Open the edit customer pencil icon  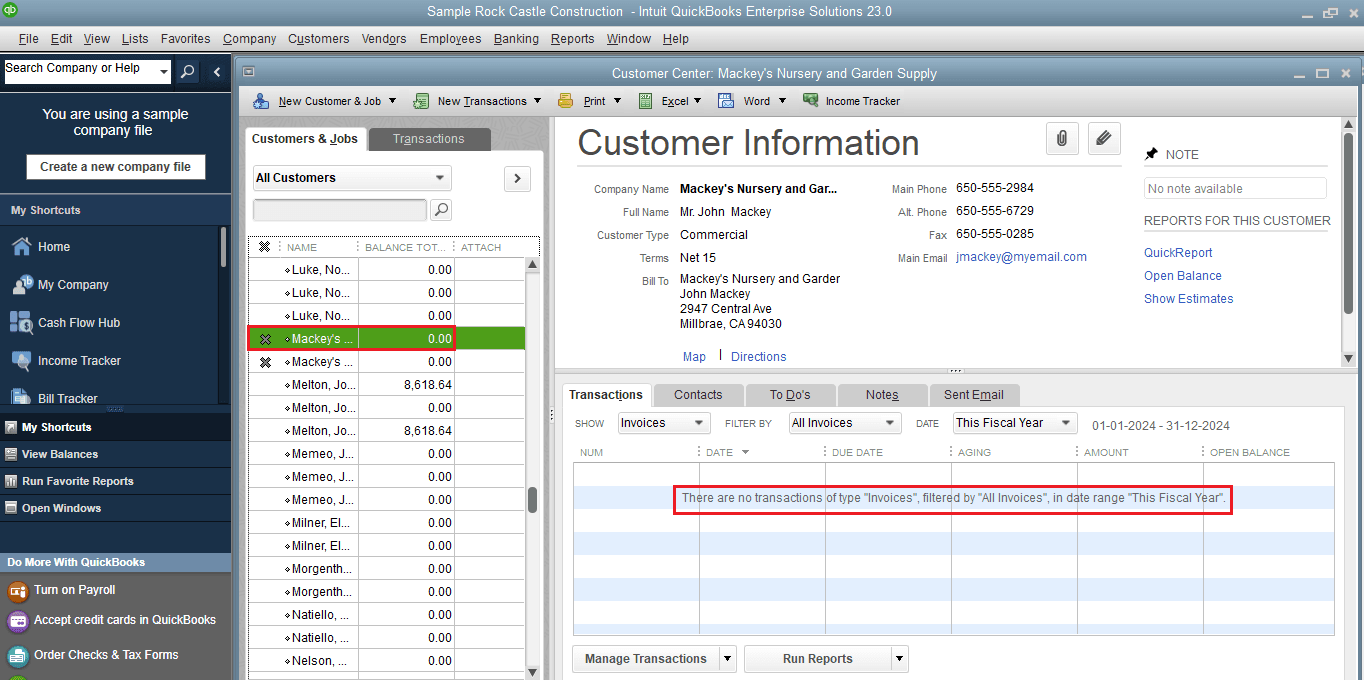(1104, 138)
